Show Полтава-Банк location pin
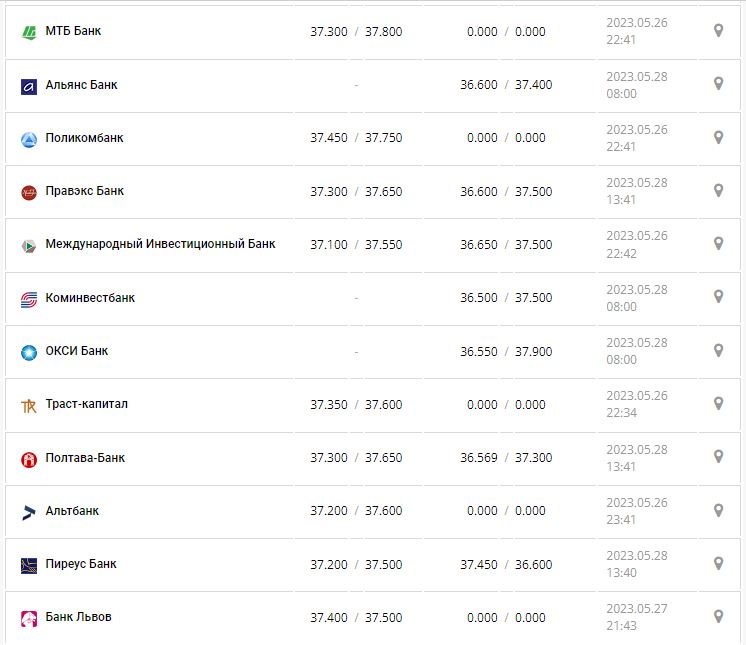Image resolution: width=746 pixels, height=645 pixels. click(718, 456)
